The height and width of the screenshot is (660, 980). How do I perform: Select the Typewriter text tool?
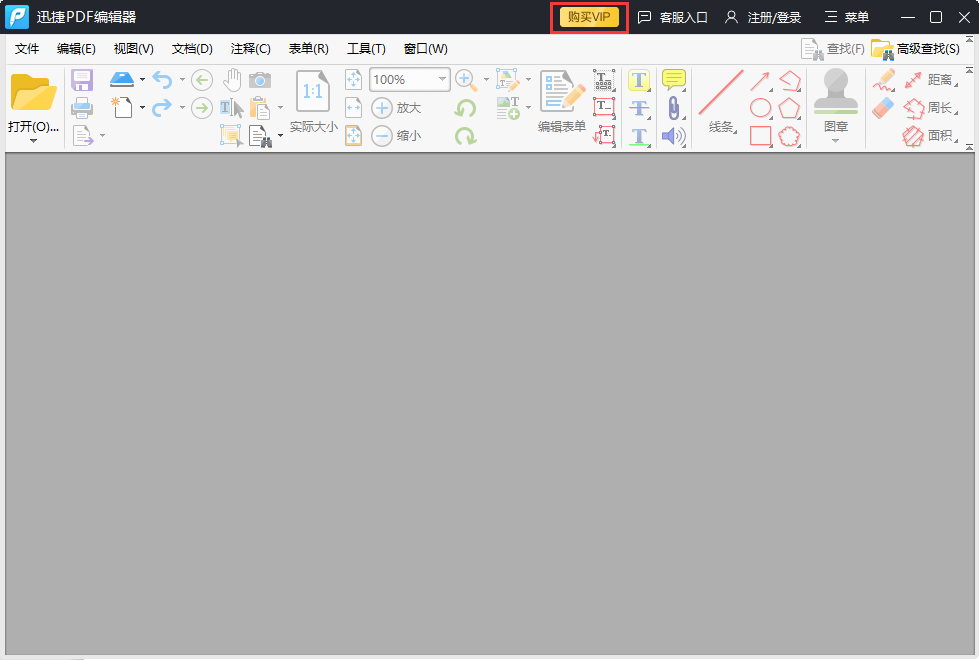click(x=604, y=80)
